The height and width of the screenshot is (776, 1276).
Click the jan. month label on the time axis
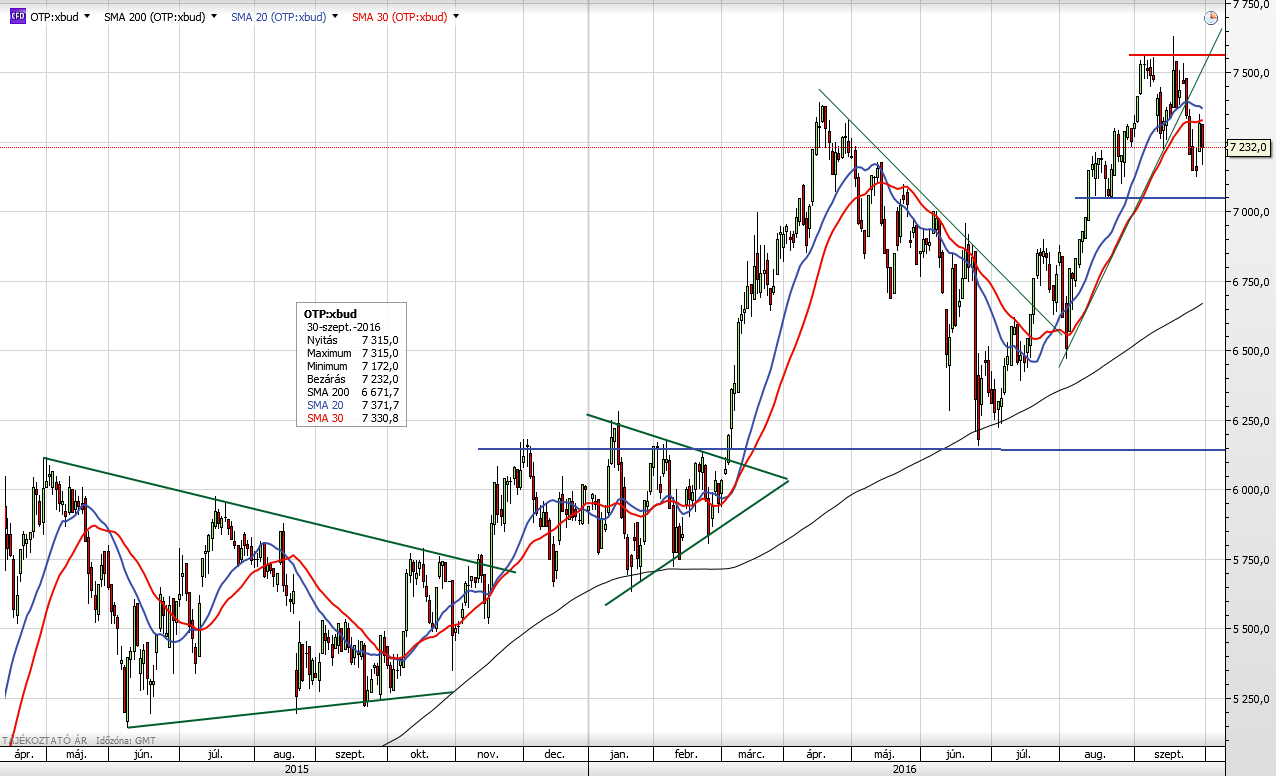pos(620,753)
